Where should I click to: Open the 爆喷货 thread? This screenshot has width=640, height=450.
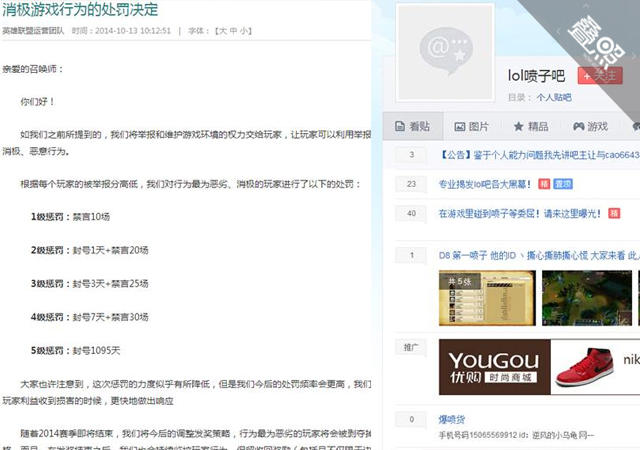452,419
